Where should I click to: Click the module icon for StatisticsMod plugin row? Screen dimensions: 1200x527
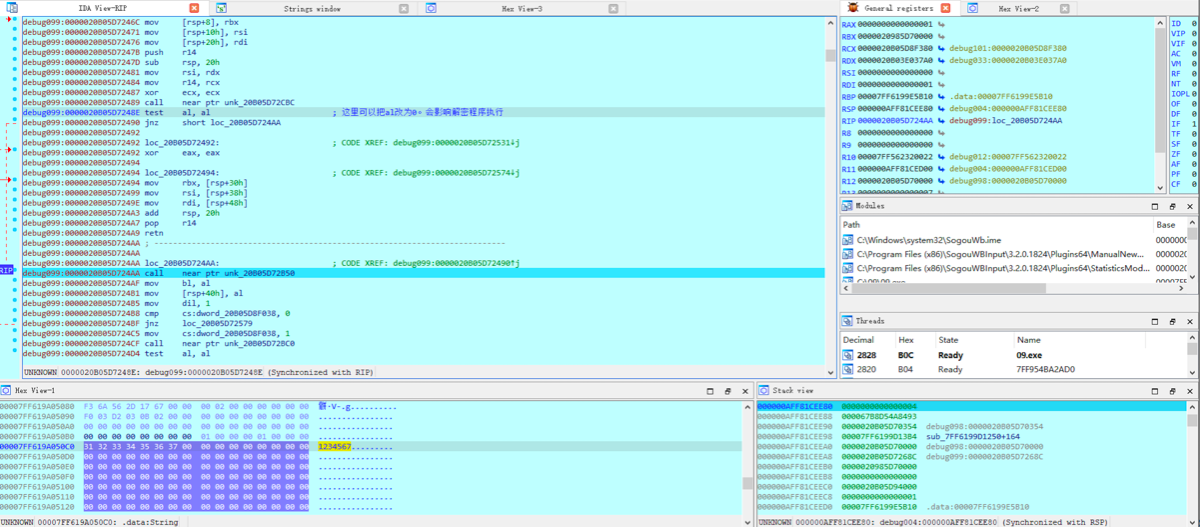pyautogui.click(x=848, y=268)
